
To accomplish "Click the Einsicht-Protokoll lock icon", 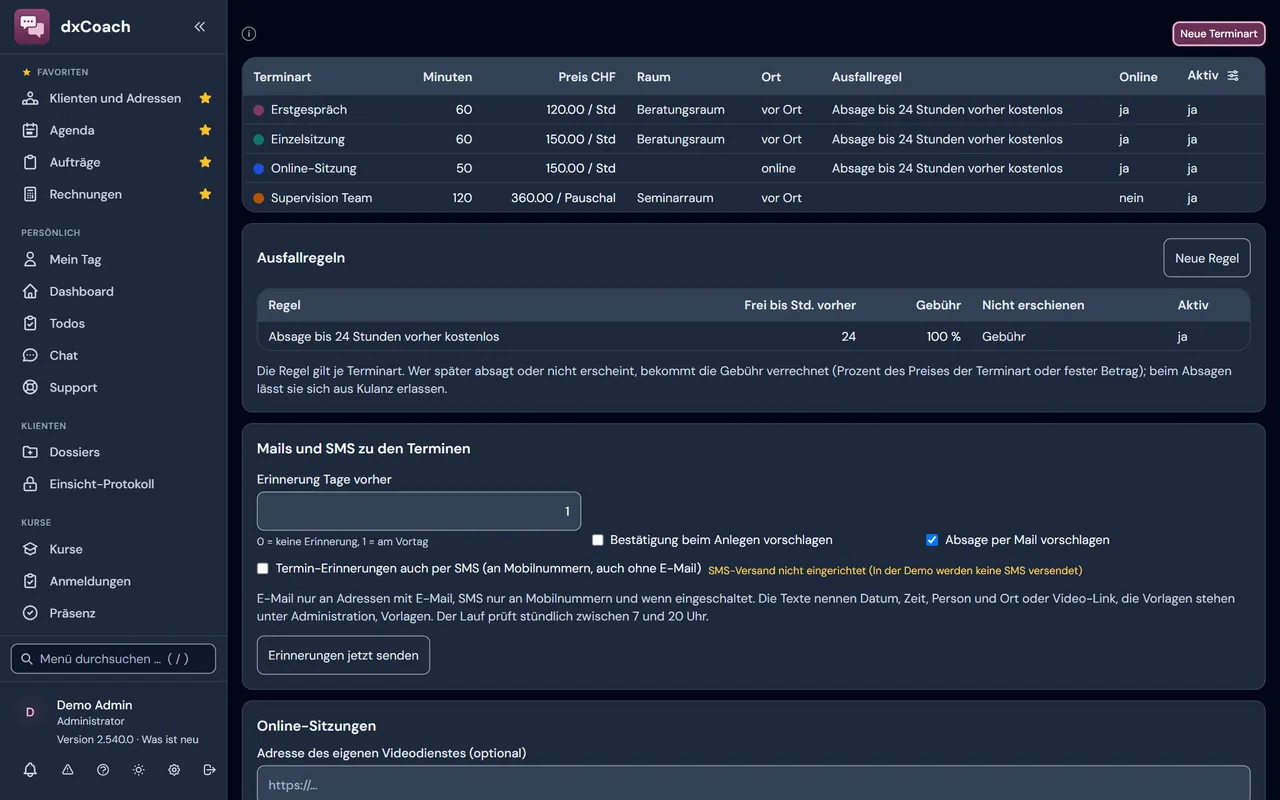I will (30, 484).
